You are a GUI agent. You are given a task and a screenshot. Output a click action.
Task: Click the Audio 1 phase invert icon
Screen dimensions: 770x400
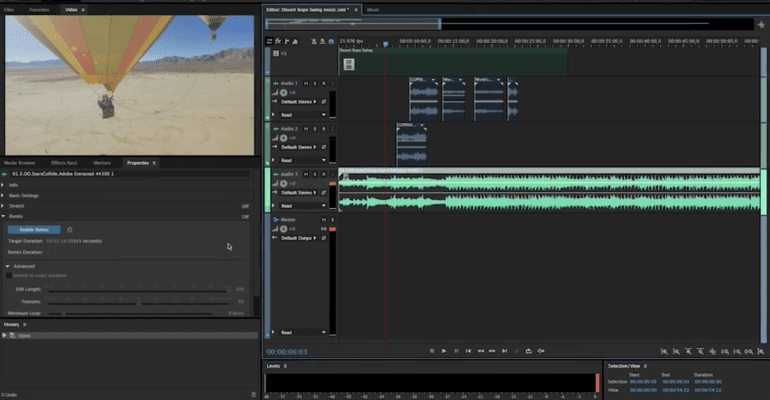324,102
